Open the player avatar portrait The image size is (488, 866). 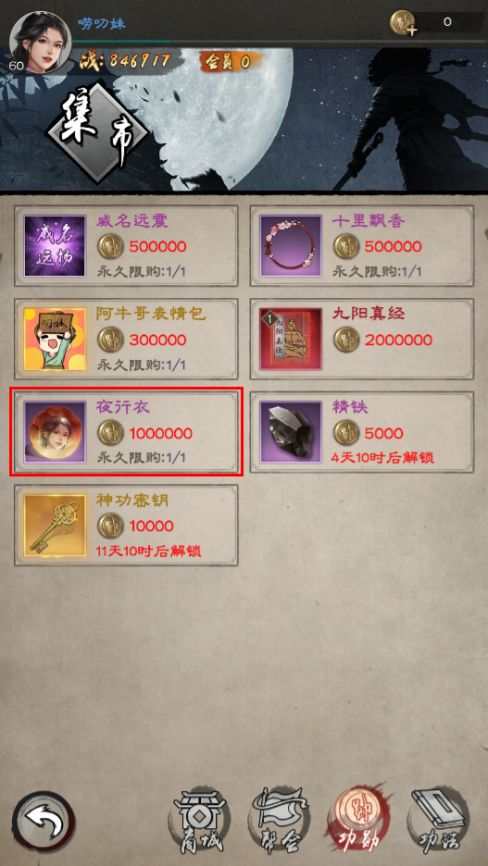coord(40,41)
